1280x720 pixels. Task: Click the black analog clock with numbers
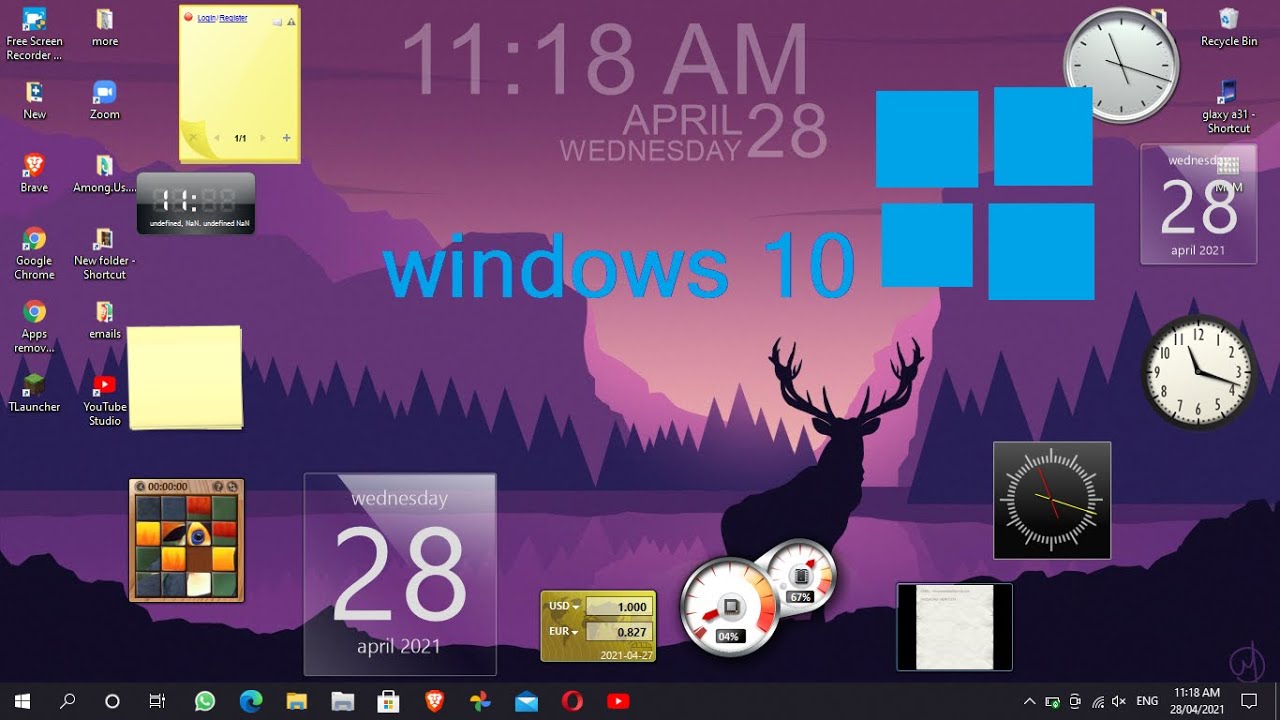pos(1199,371)
